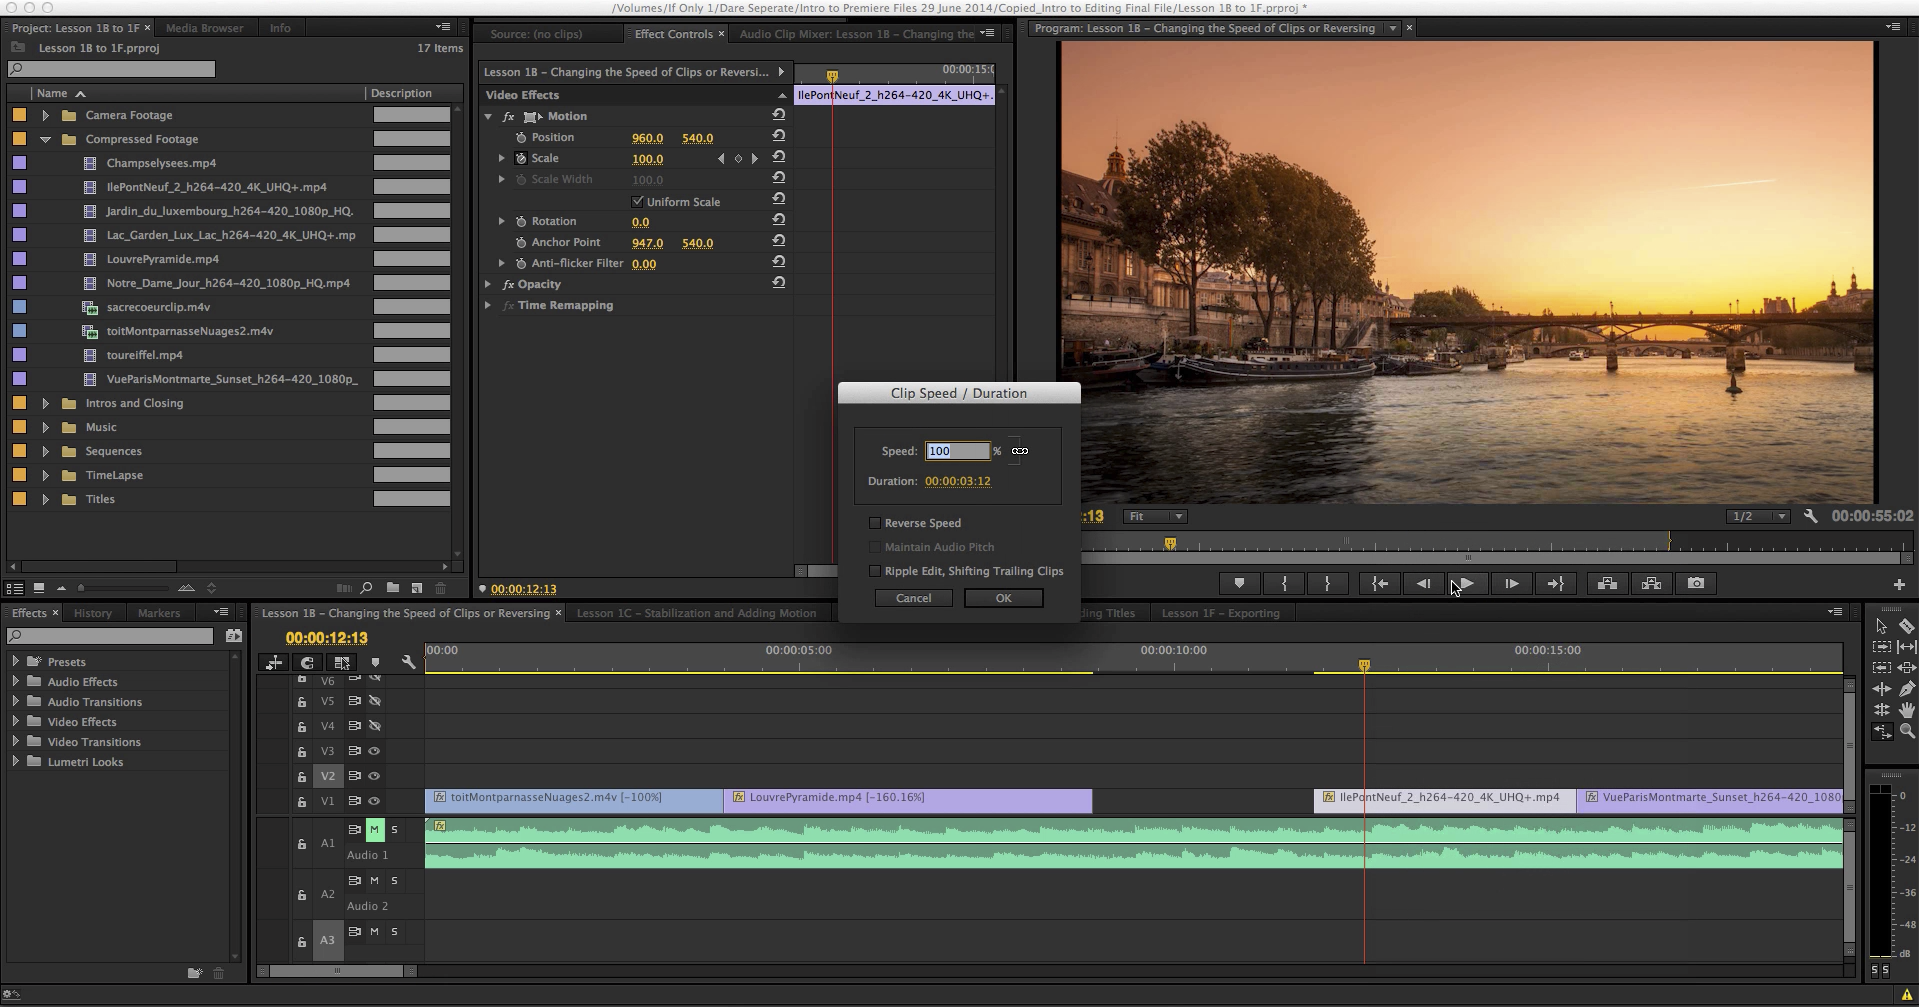
Task: Select the Pen tool in tools panel
Action: click(x=1907, y=688)
